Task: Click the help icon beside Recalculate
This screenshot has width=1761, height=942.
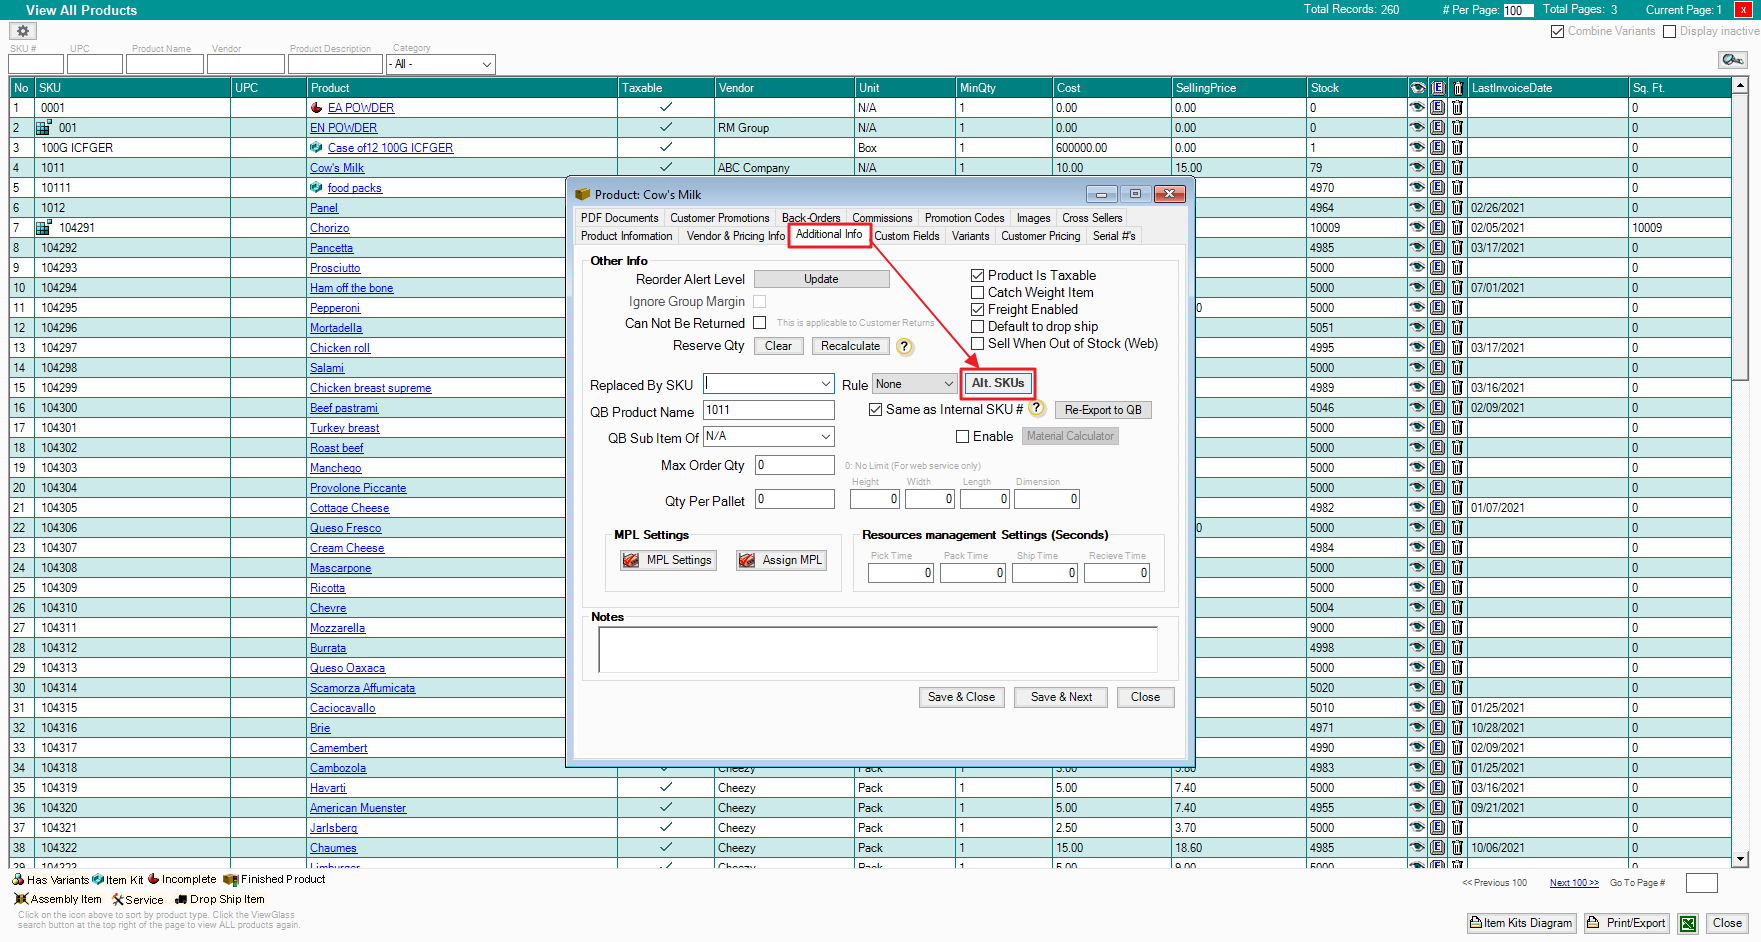Action: 904,347
